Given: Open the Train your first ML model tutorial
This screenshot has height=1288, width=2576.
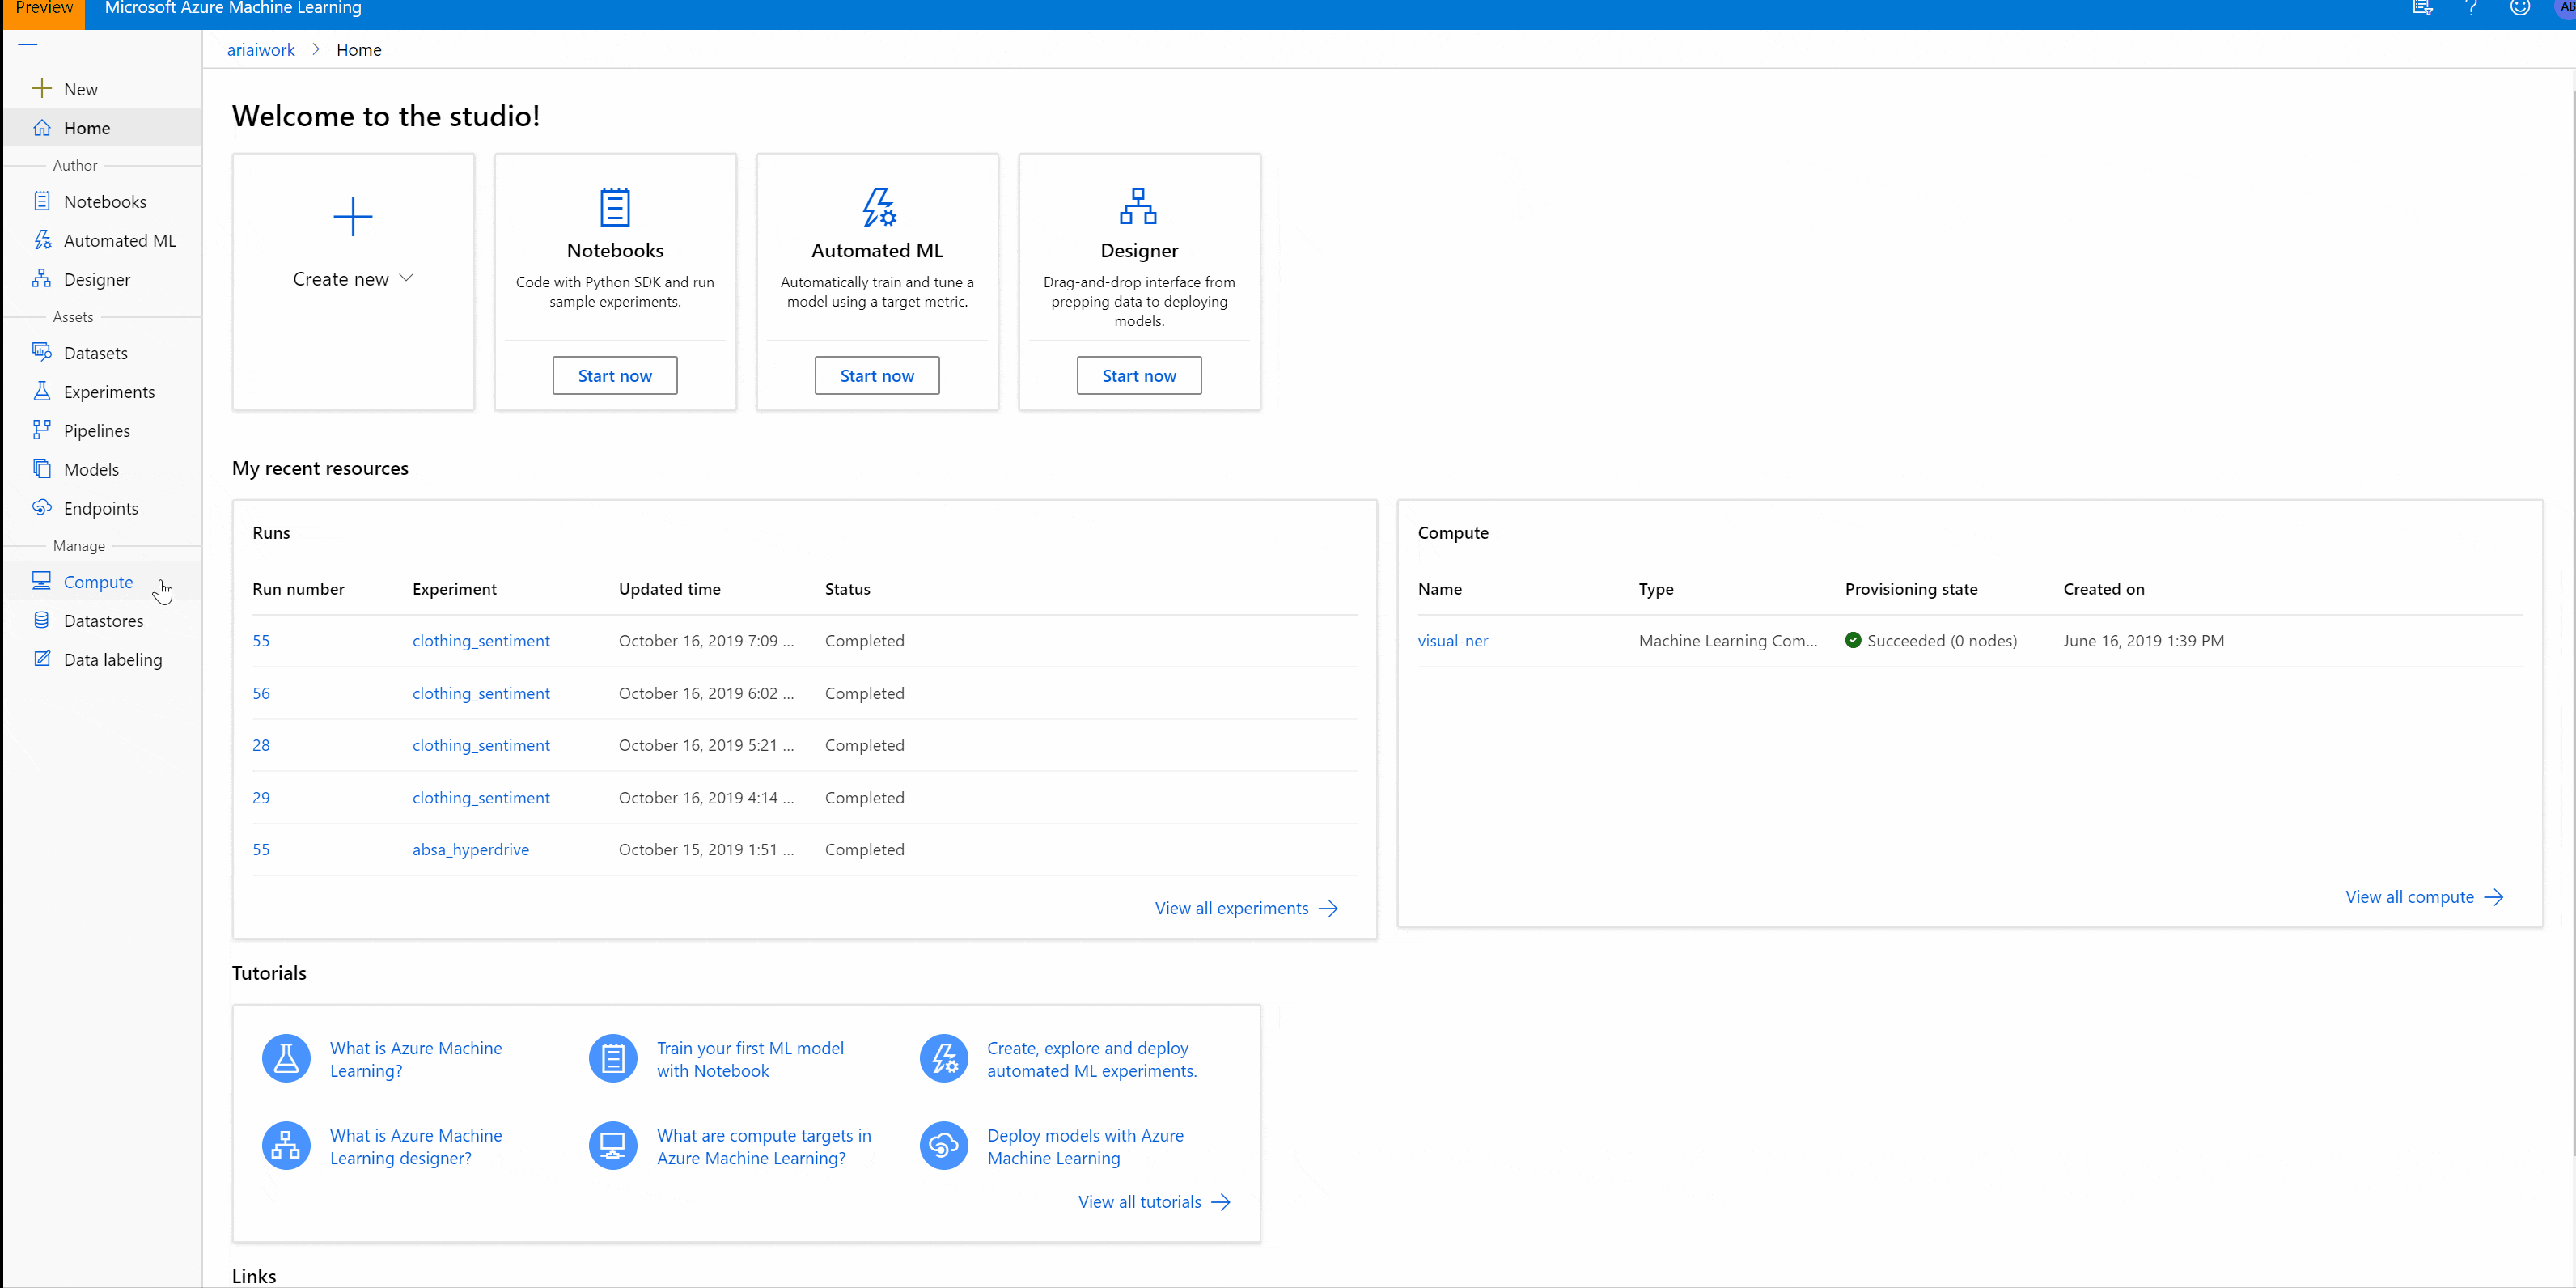Looking at the screenshot, I should click(x=750, y=1059).
